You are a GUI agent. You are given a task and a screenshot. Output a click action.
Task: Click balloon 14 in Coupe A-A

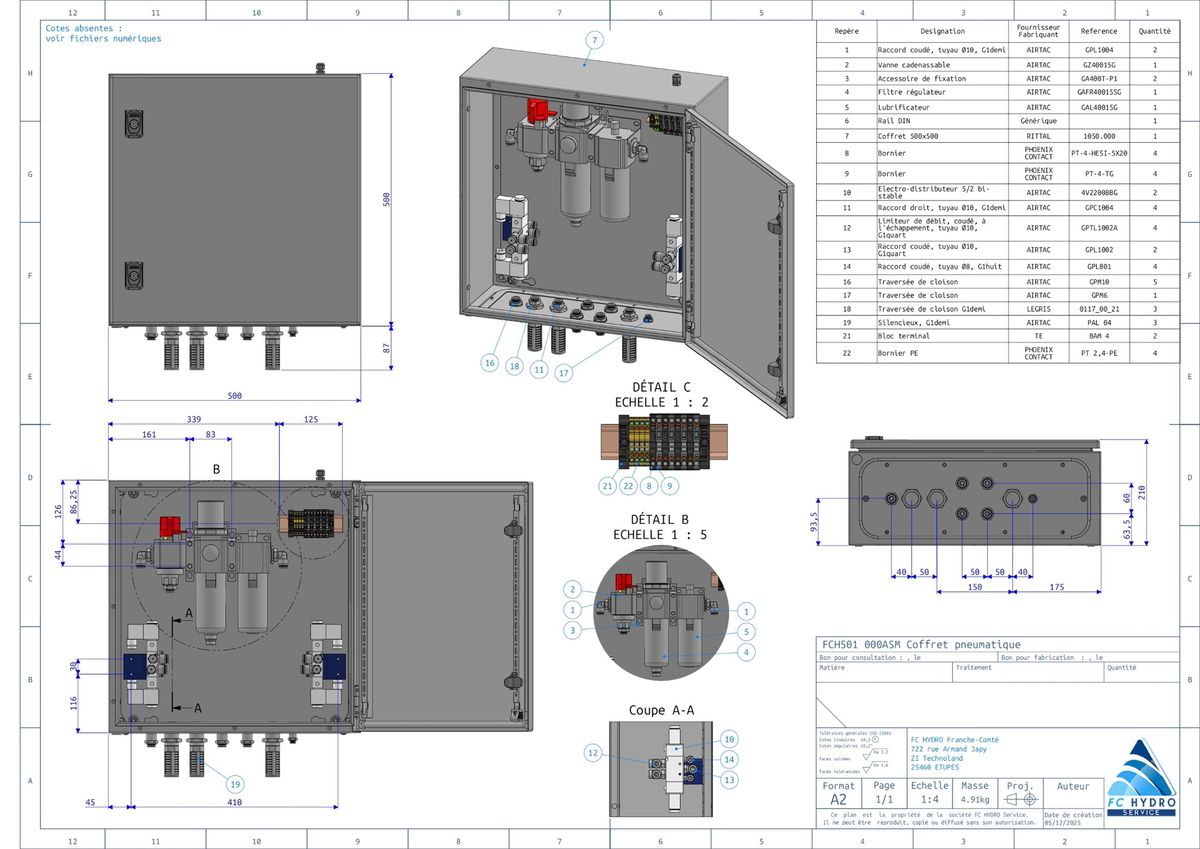click(x=729, y=759)
